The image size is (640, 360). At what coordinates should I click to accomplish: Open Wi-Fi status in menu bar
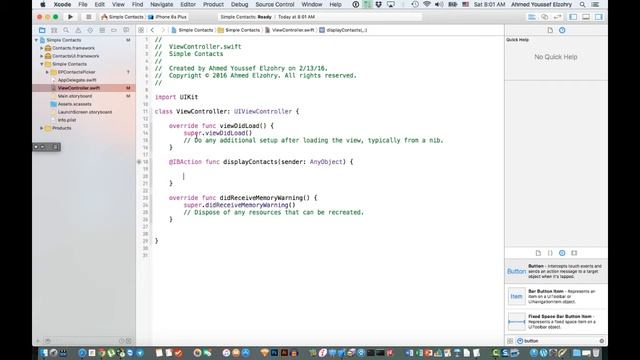[427, 4]
